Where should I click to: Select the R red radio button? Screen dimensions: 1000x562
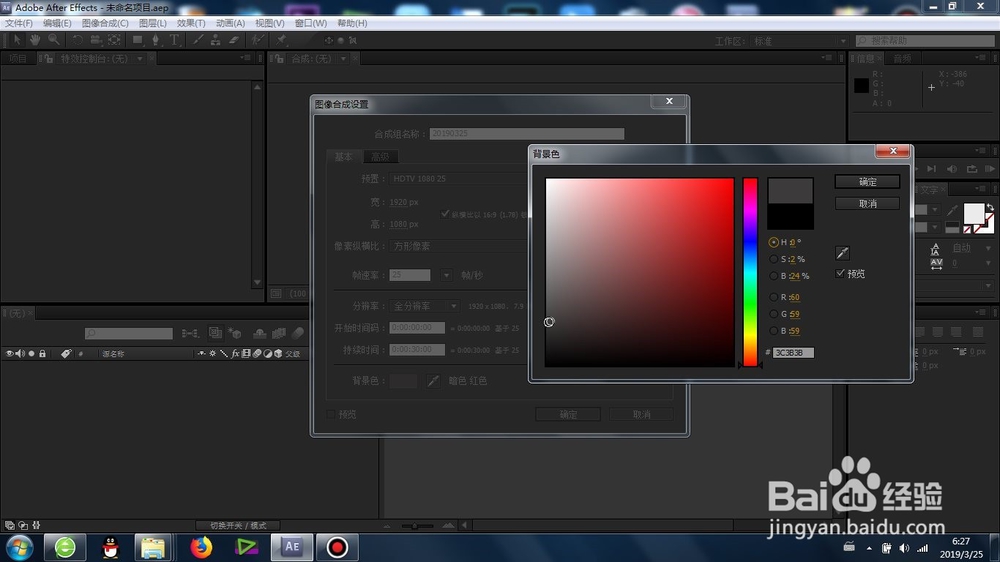774,297
